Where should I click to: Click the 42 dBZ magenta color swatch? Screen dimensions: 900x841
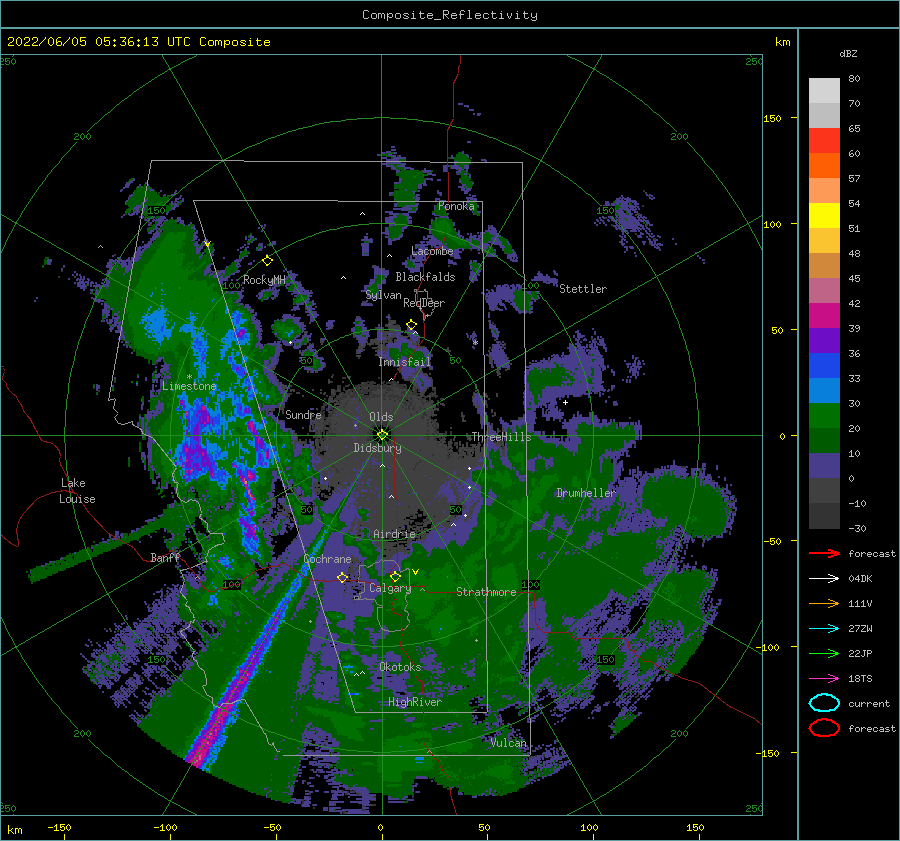824,315
